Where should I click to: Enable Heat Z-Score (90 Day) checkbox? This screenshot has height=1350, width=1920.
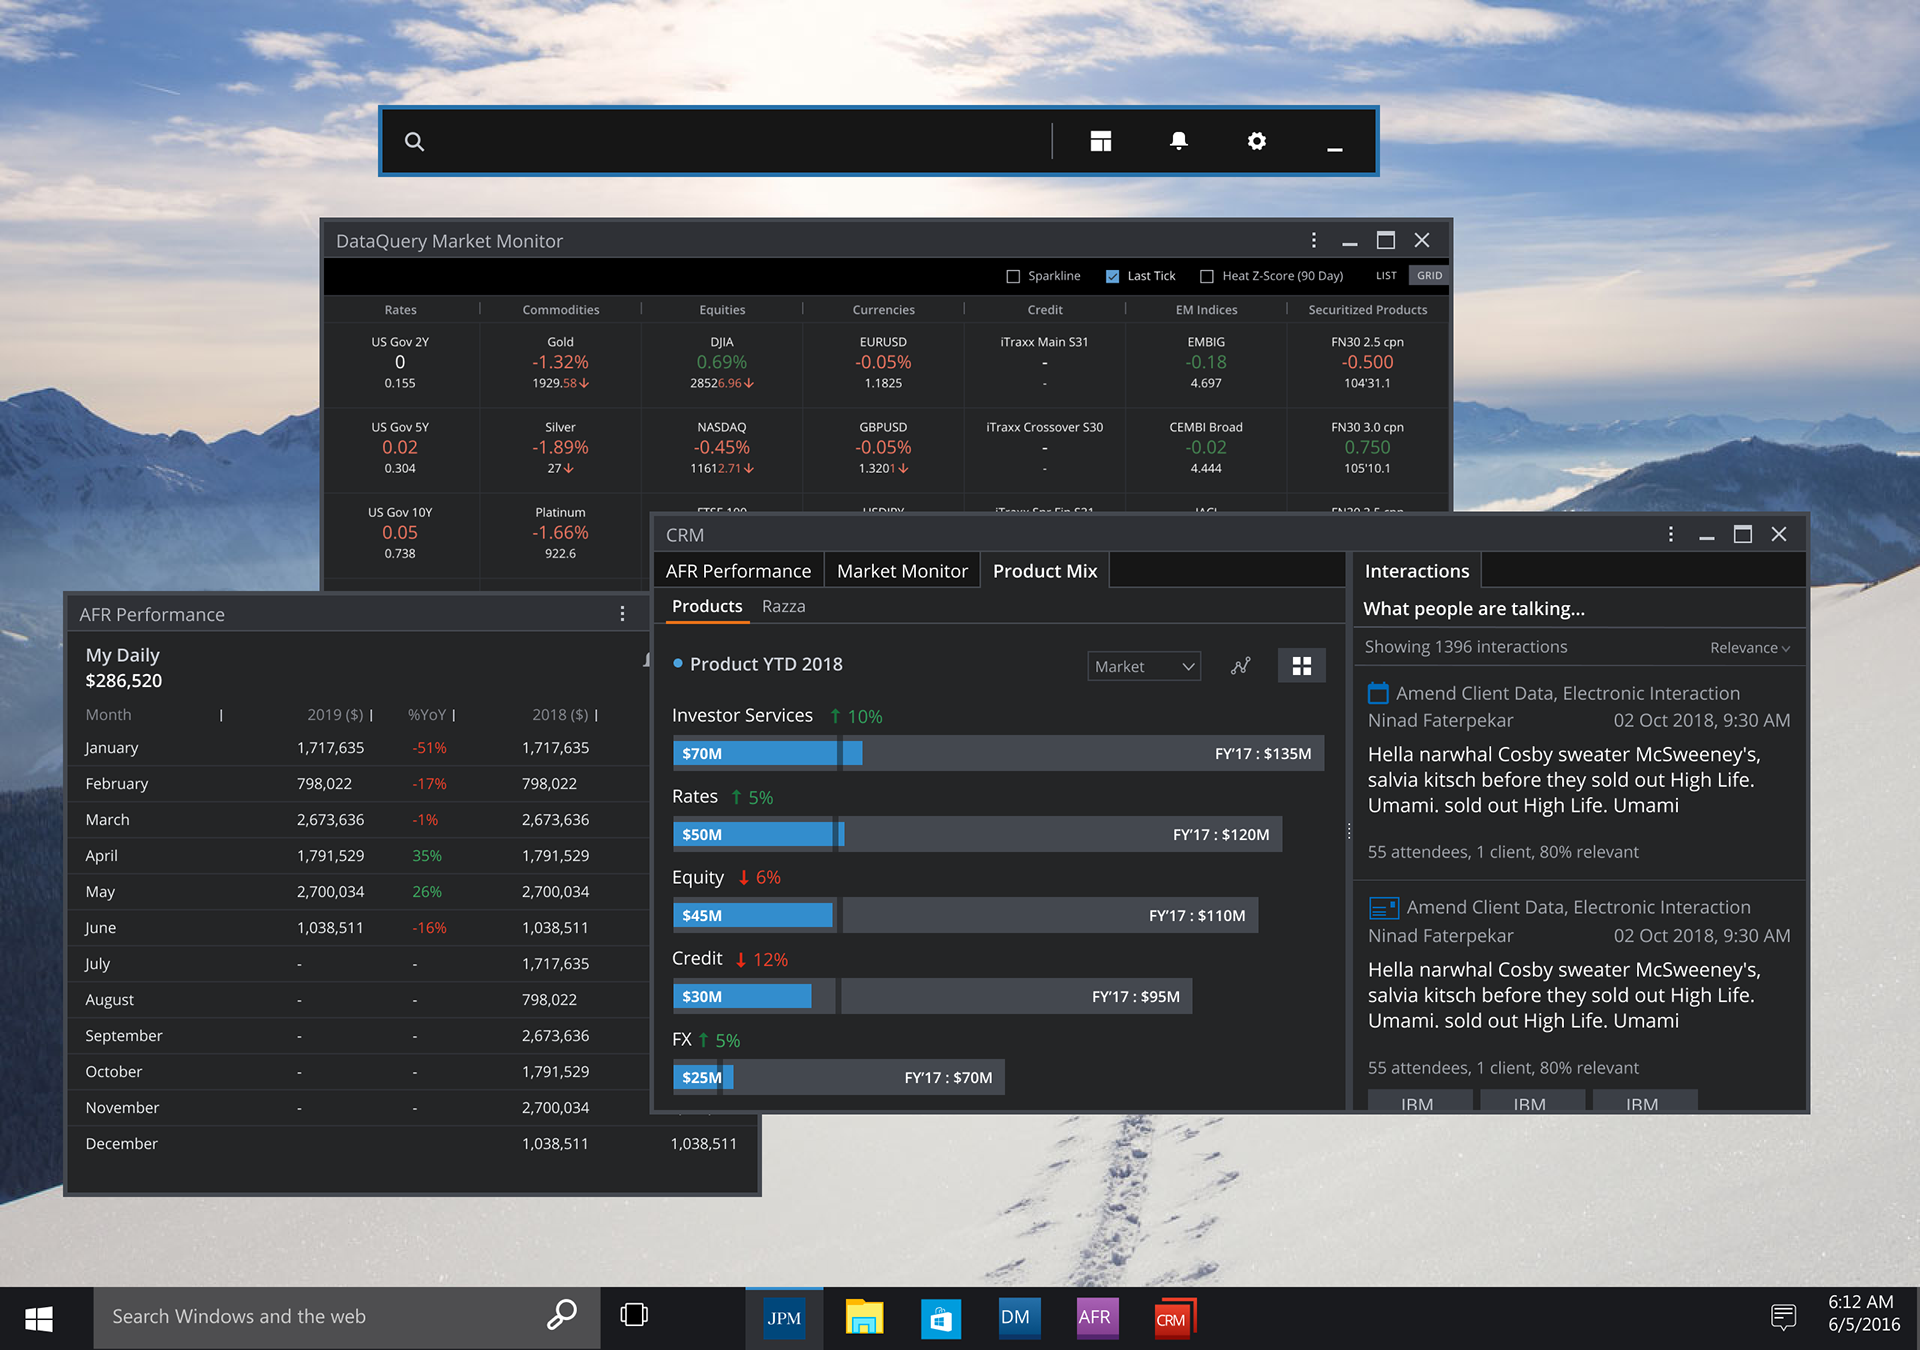click(1207, 276)
